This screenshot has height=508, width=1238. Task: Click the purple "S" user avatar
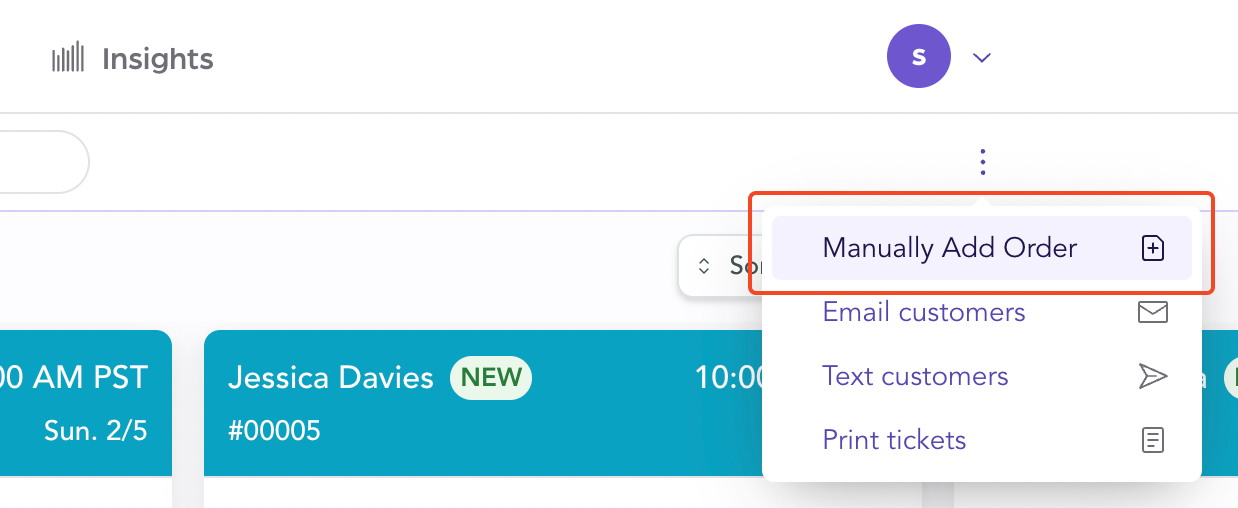(x=918, y=57)
